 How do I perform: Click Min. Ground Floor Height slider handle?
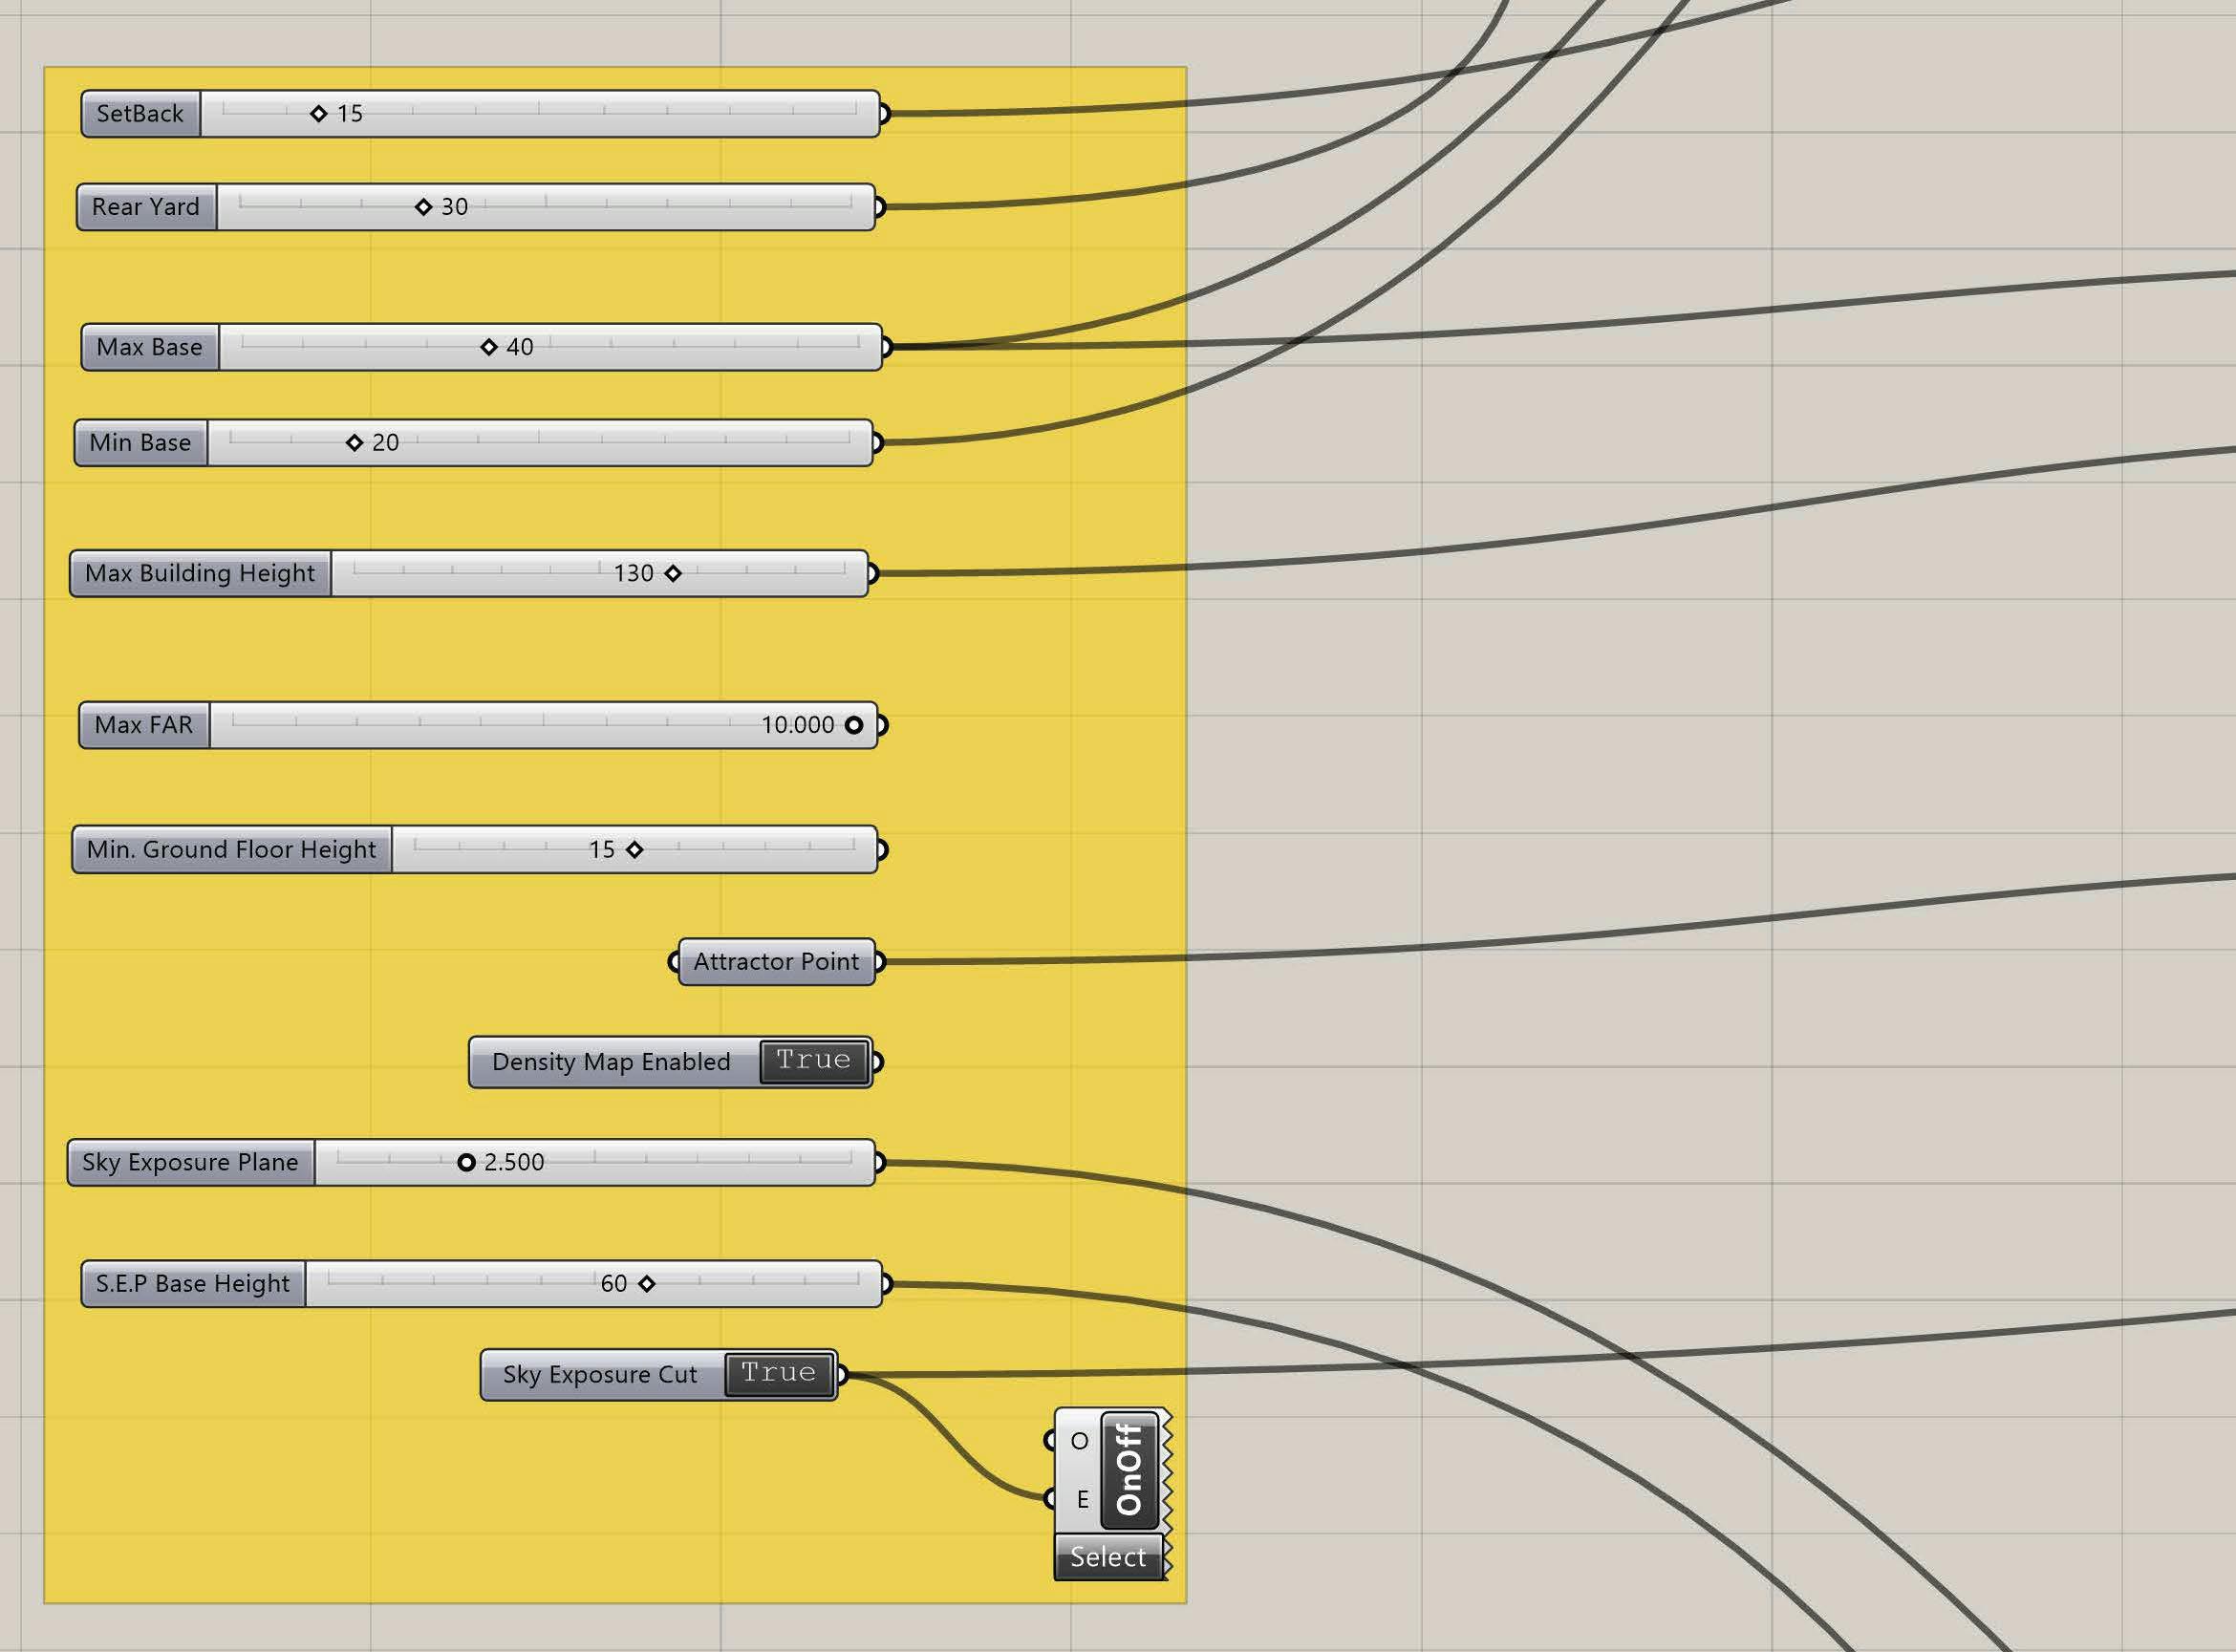(x=634, y=850)
